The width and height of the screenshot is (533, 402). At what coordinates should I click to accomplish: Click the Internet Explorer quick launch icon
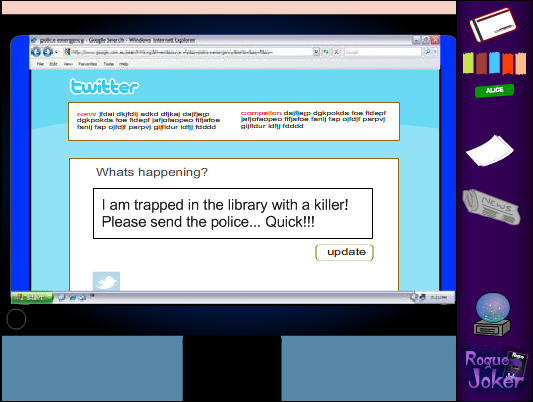point(72,297)
